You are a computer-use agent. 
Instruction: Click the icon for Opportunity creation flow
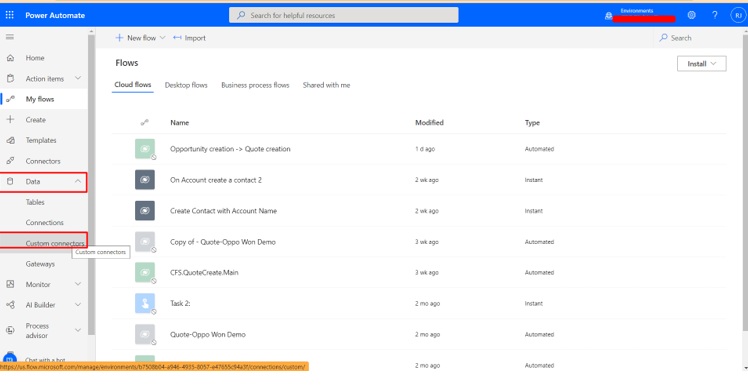click(x=145, y=149)
